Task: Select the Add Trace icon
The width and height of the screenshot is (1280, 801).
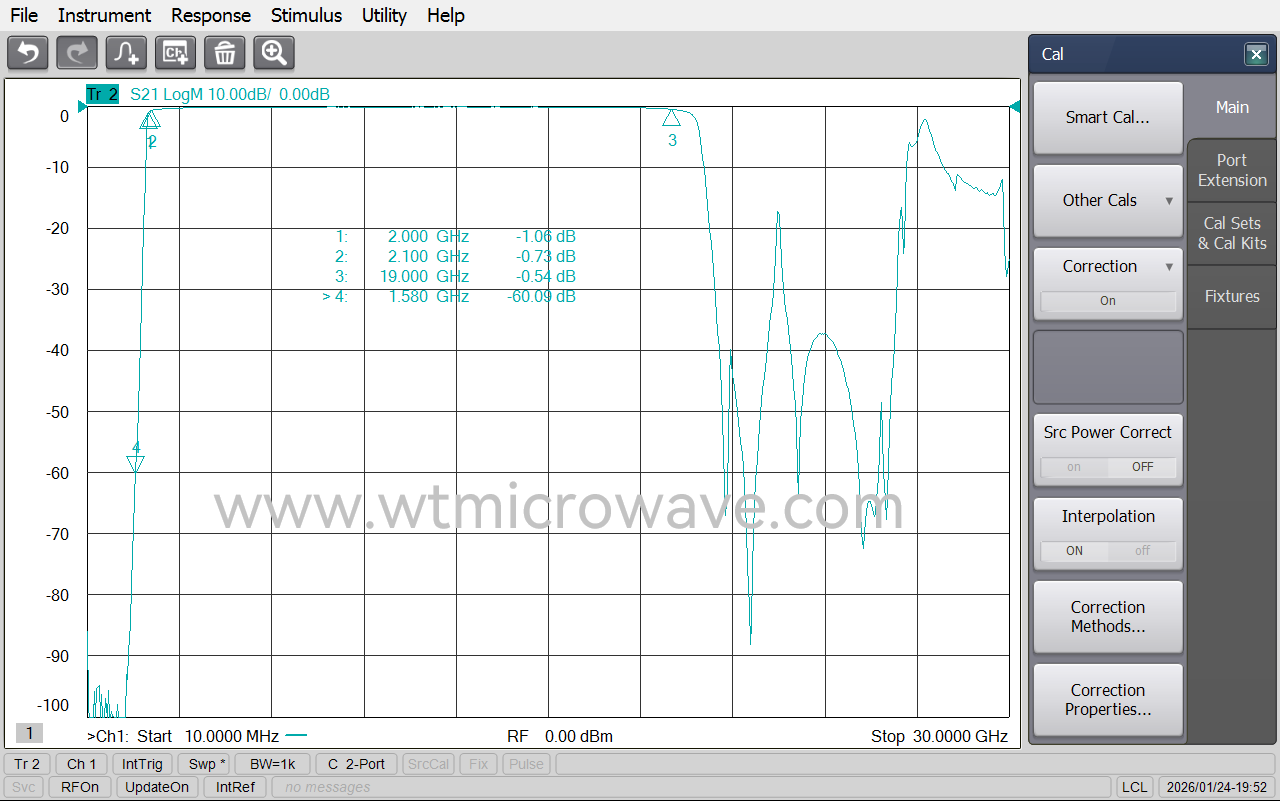Action: pos(125,53)
